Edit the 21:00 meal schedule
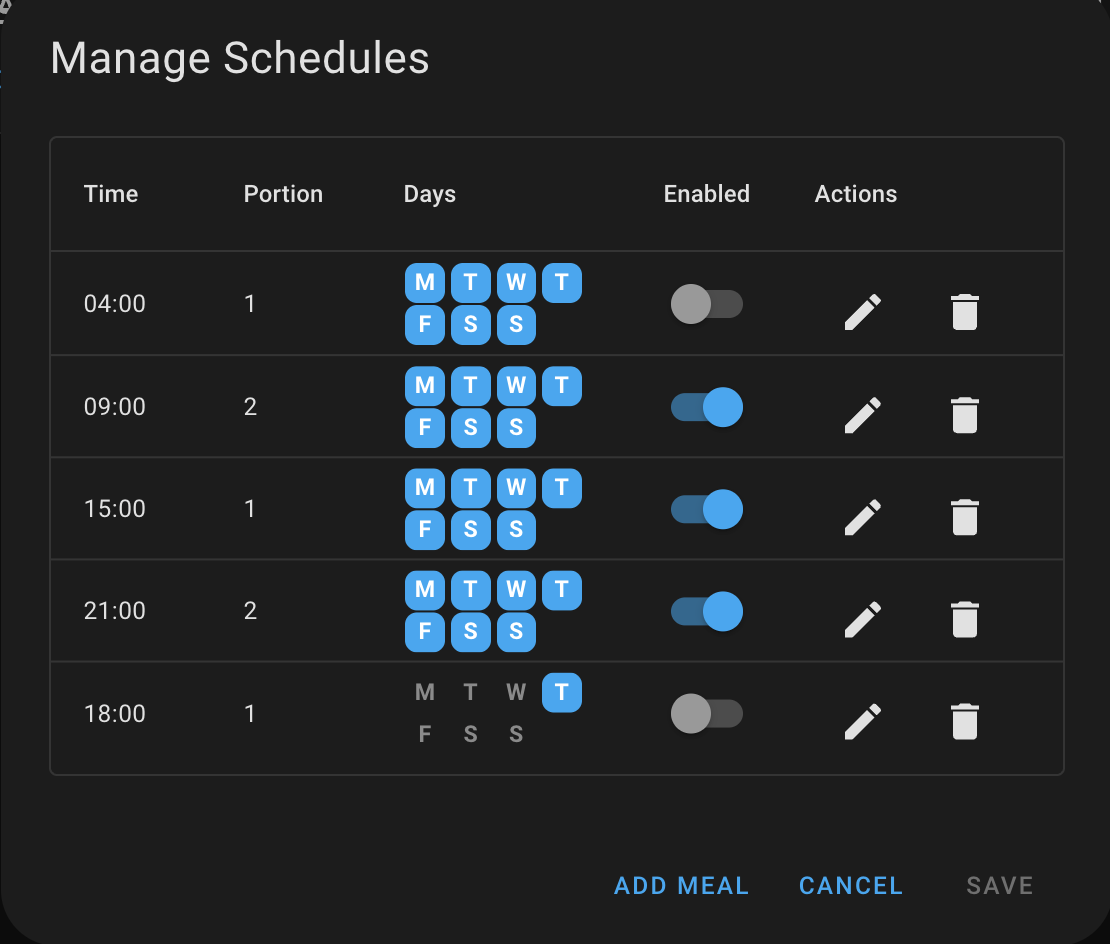Screen dimensions: 1110x944 pyautogui.click(x=863, y=619)
